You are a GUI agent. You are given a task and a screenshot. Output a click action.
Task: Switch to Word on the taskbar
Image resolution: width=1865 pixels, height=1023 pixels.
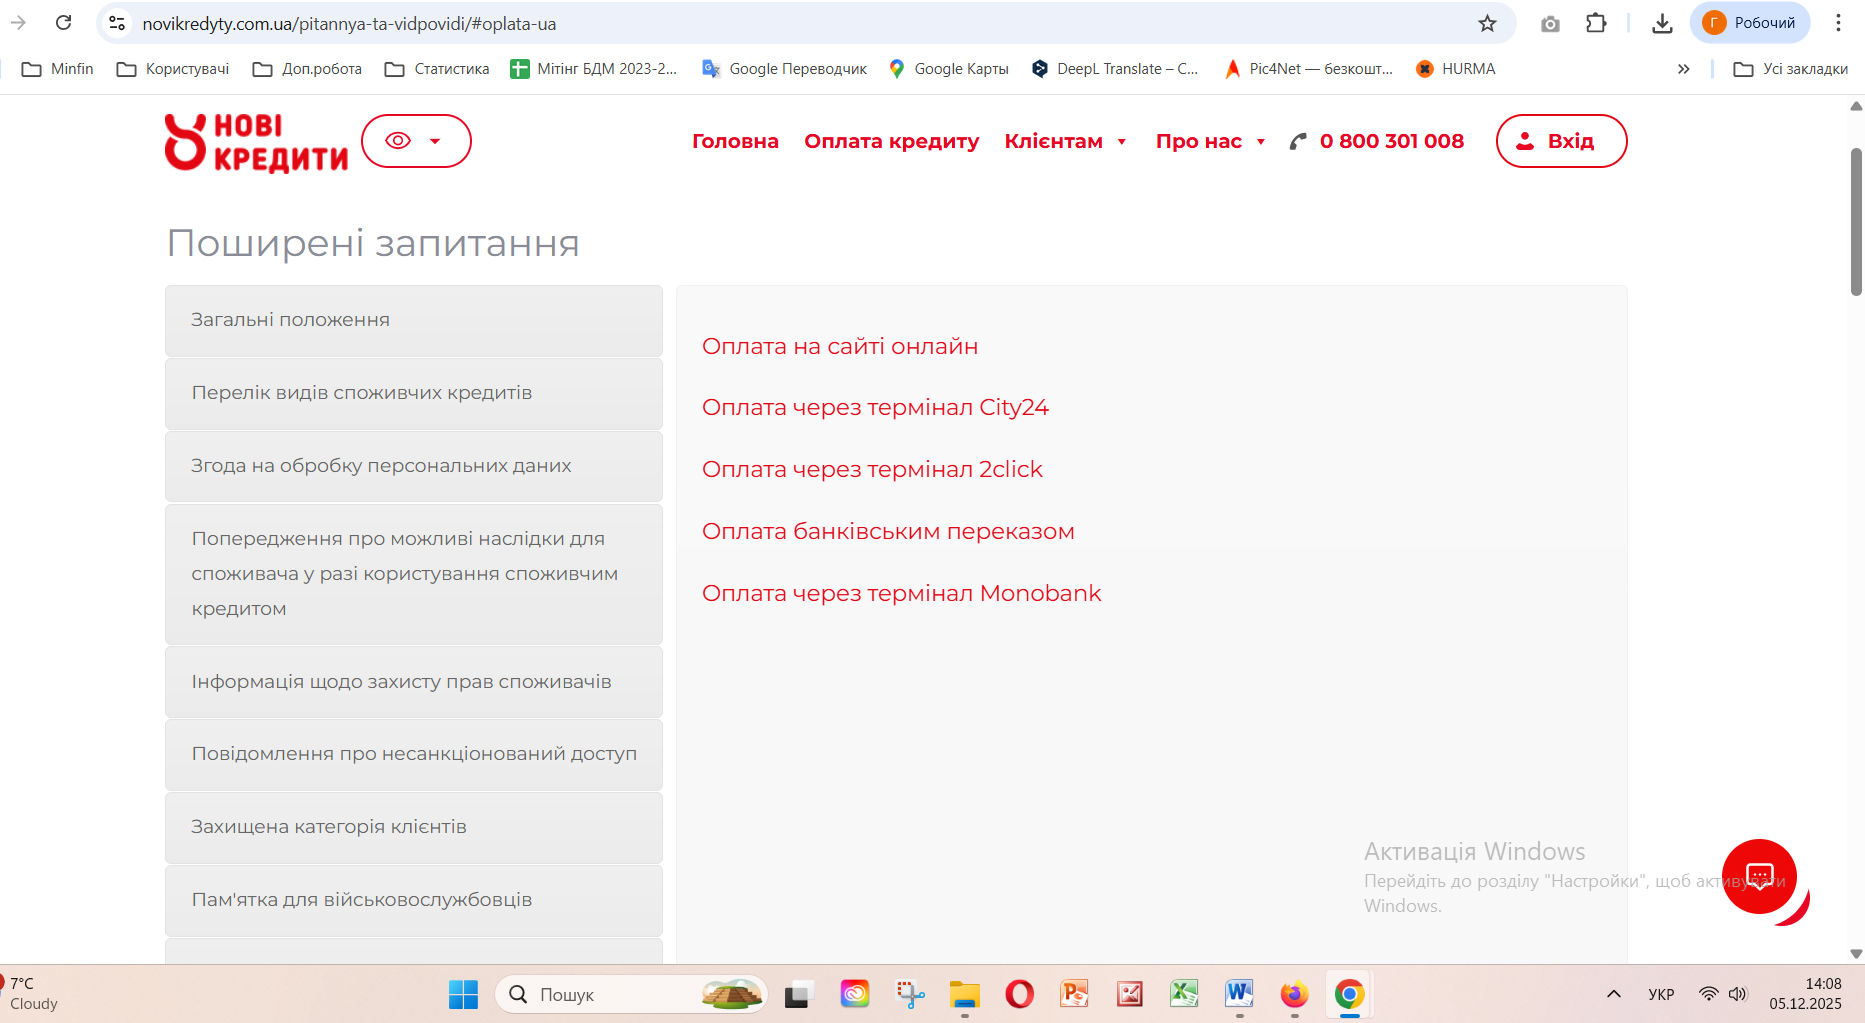pos(1240,994)
